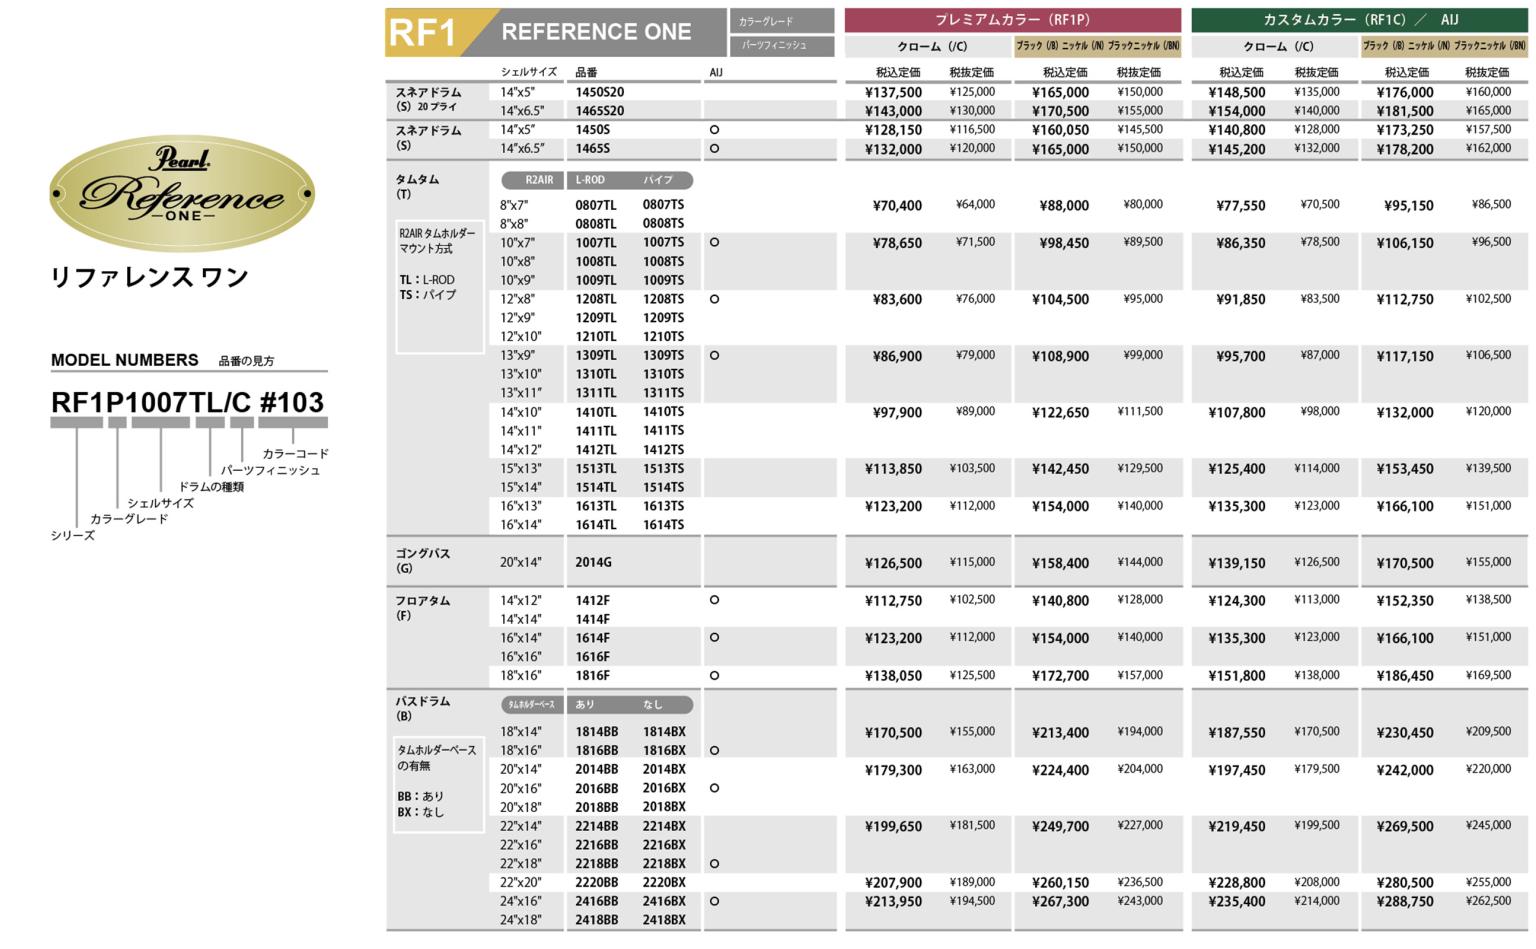Click model number 1465S
The height and width of the screenshot is (949, 1536).
(x=592, y=149)
